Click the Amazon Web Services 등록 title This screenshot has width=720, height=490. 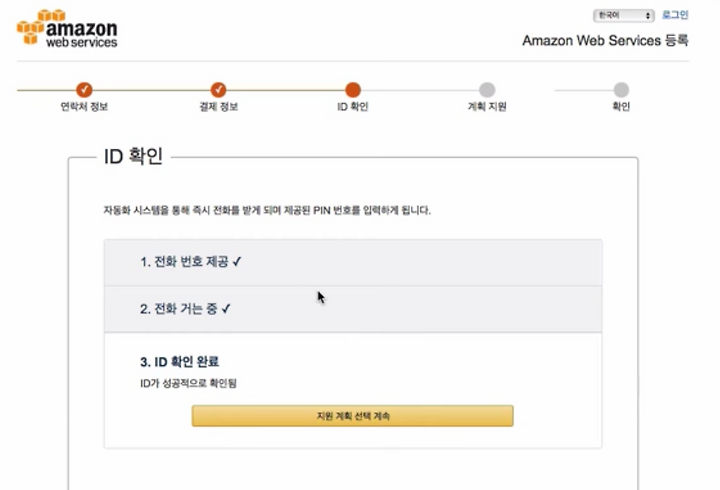point(605,40)
